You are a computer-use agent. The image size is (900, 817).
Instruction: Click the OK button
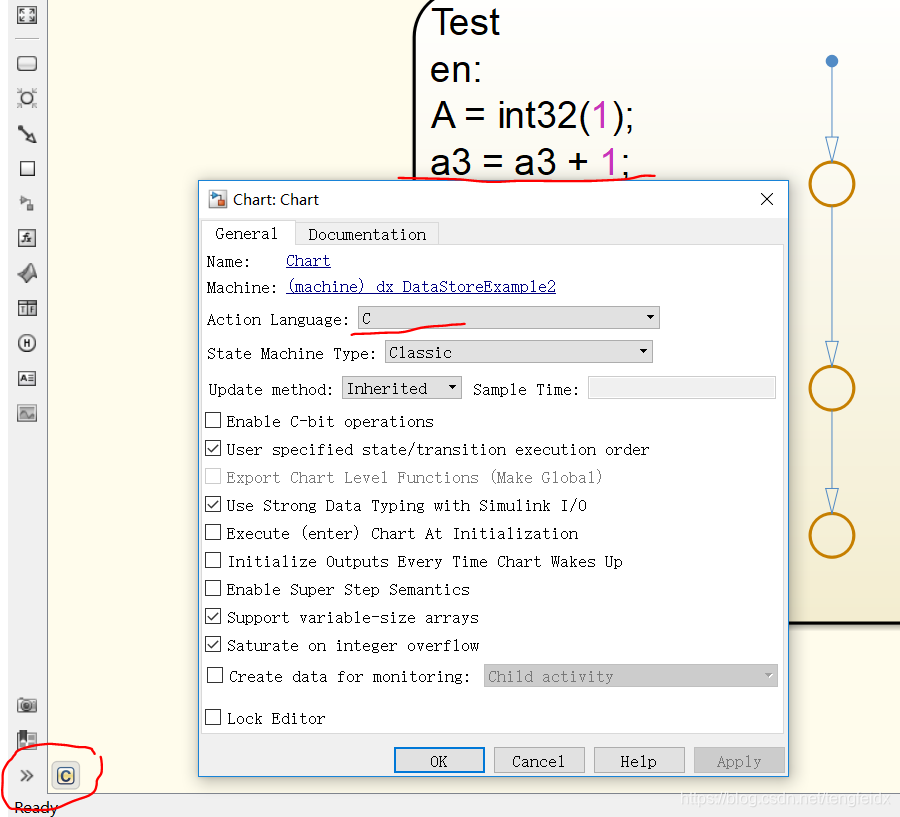439,761
